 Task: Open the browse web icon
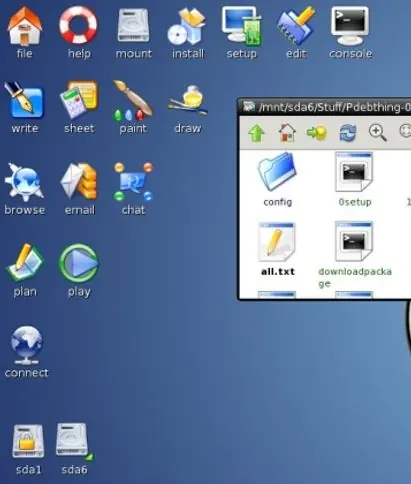click(x=24, y=182)
